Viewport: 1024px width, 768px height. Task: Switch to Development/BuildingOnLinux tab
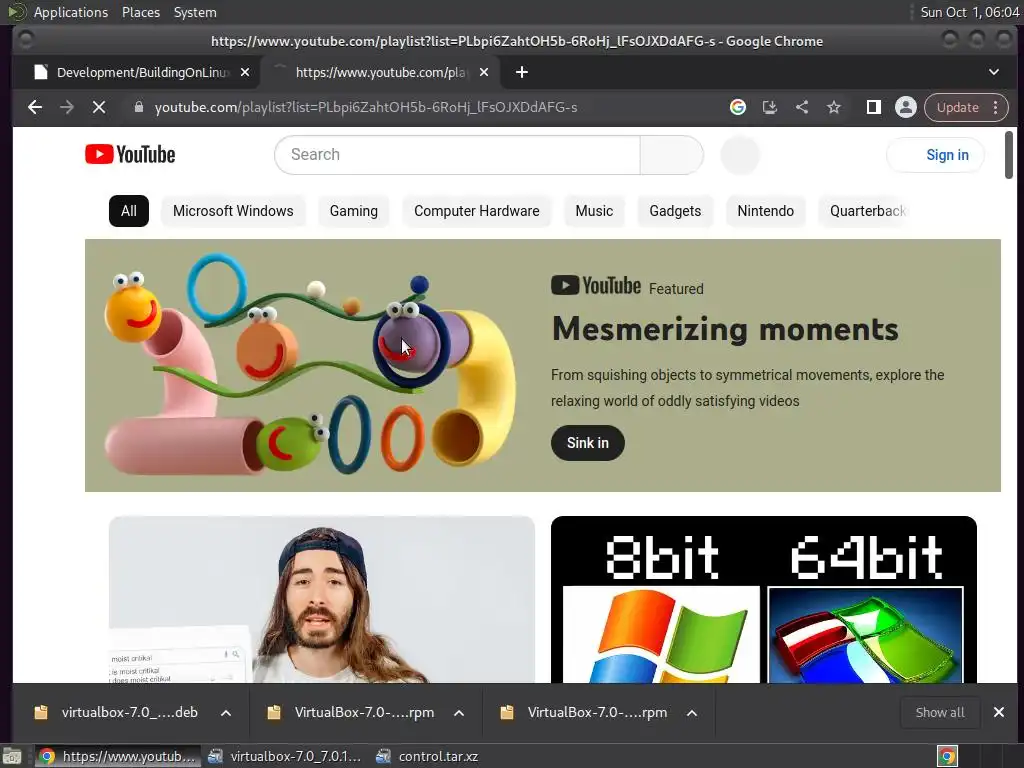tap(136, 72)
